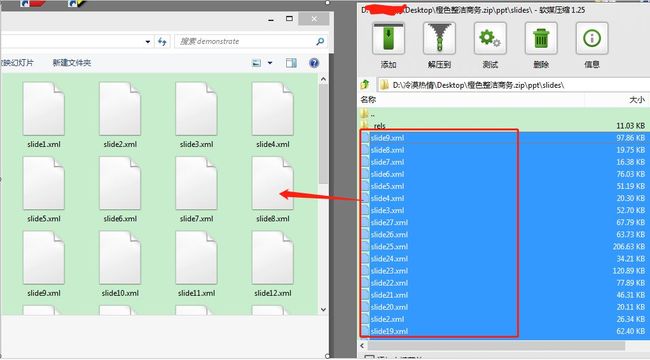
Task: Select slide25.xml row in archive list
Action: [503, 246]
